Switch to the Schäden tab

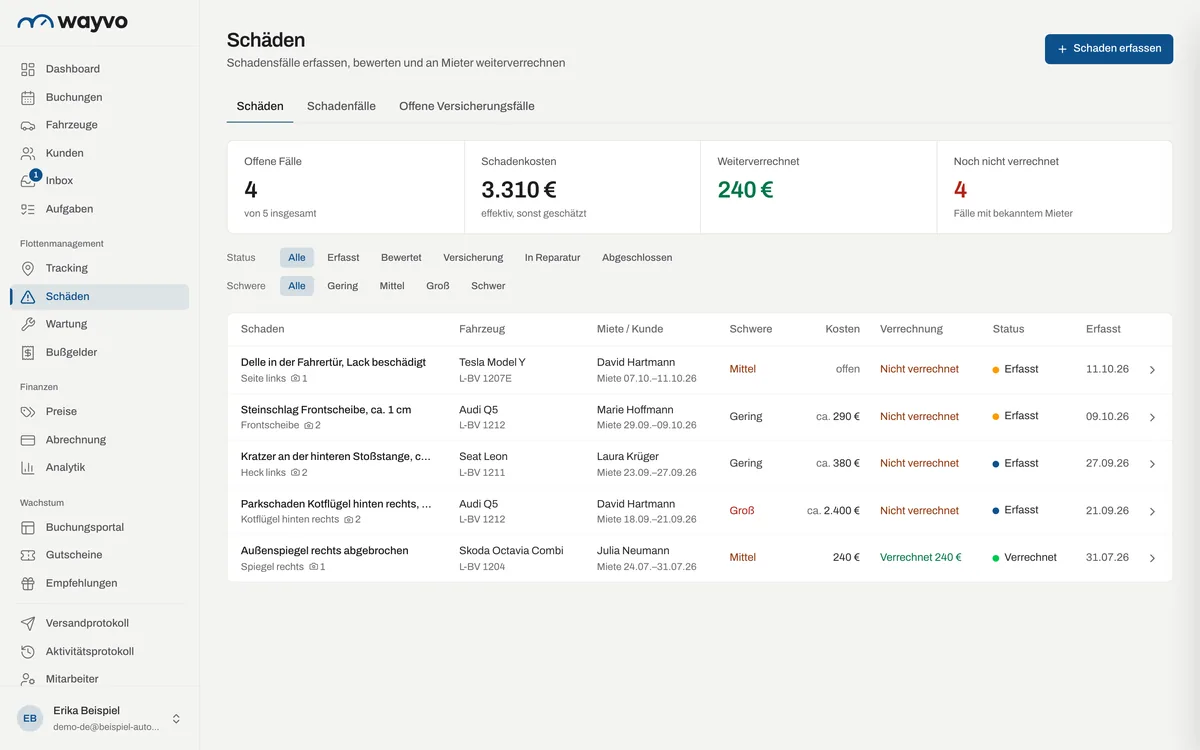click(x=260, y=106)
